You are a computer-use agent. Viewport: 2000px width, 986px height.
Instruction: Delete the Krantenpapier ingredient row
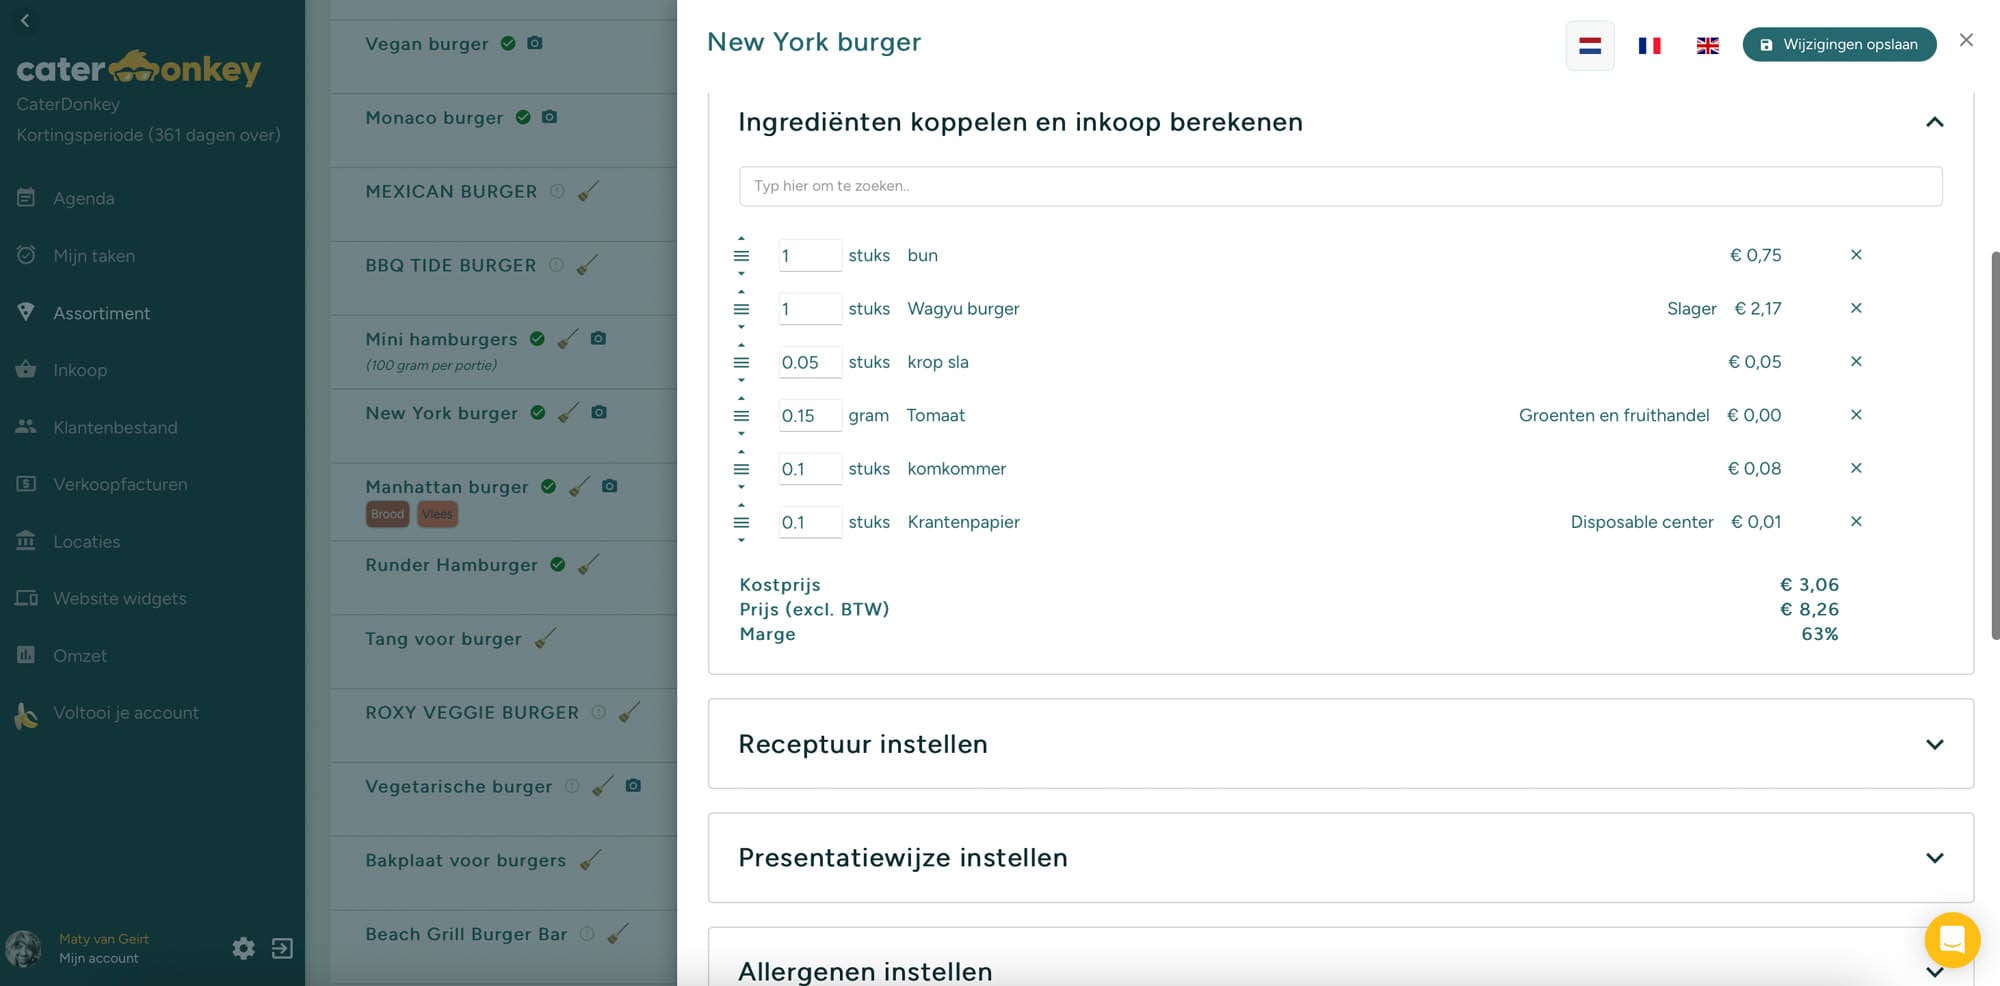1855,521
